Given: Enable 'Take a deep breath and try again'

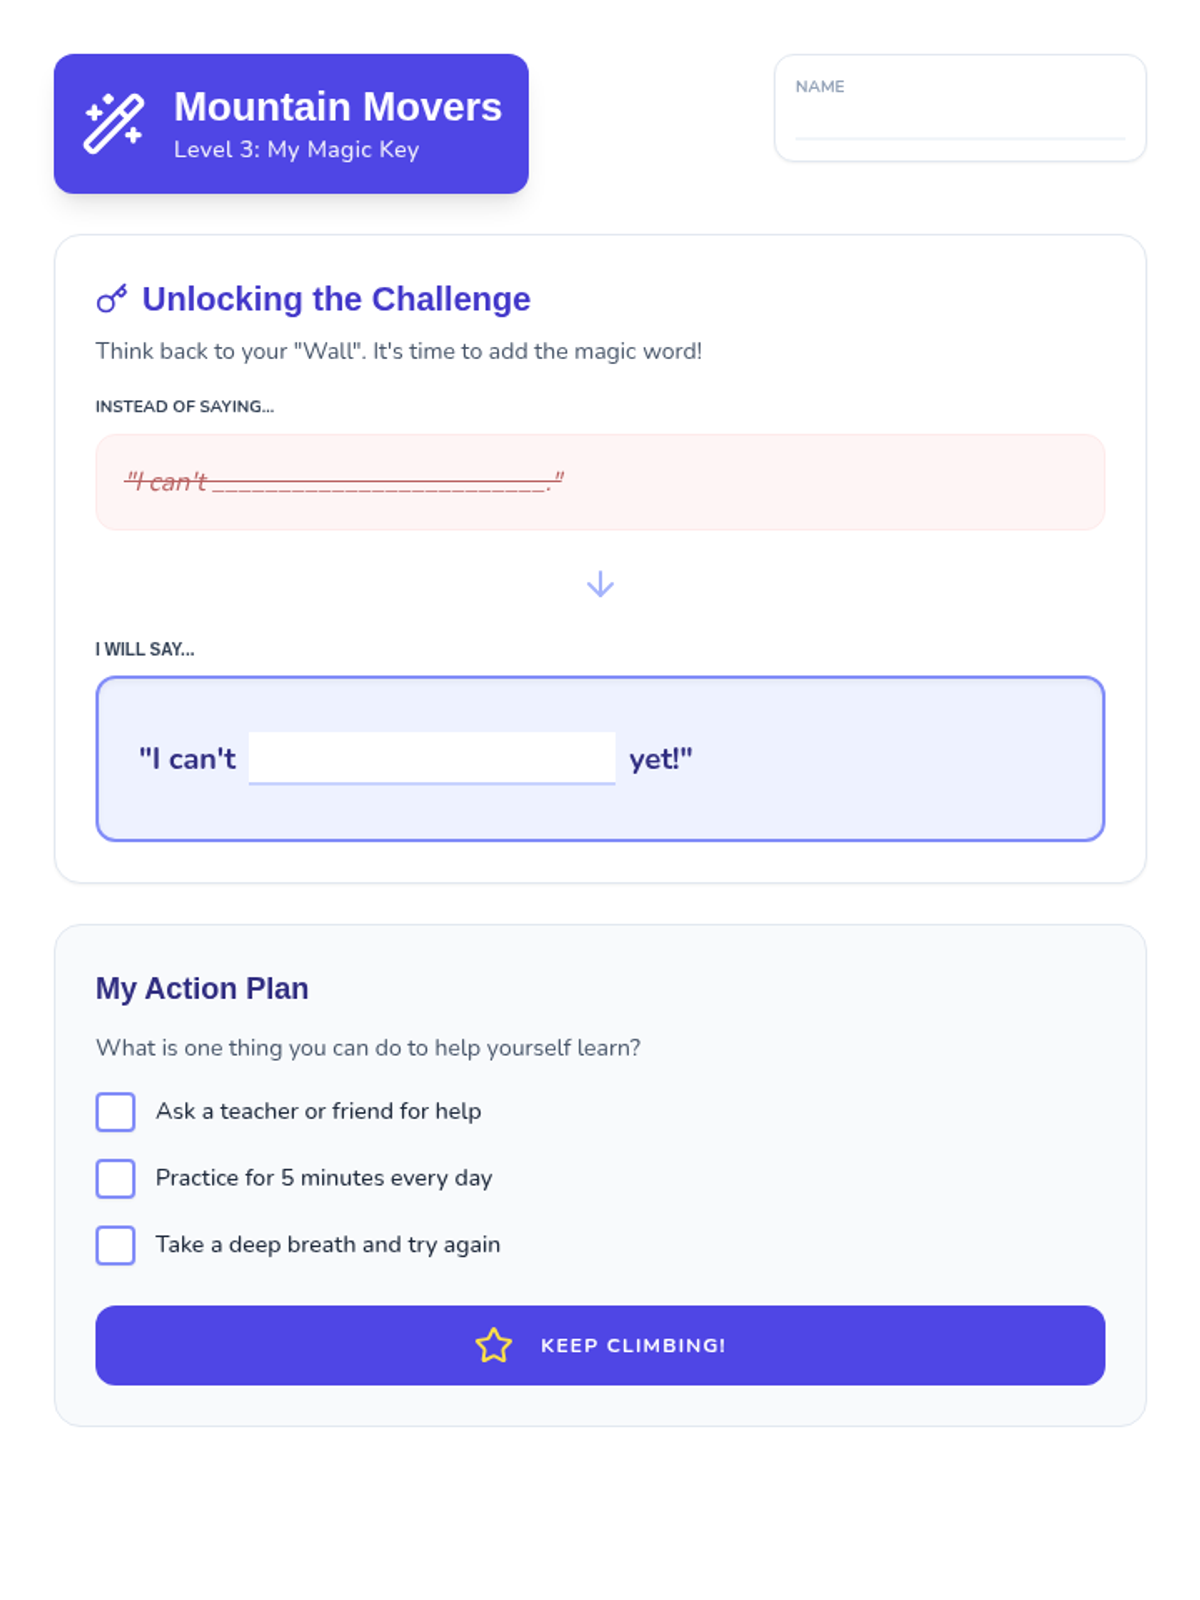Looking at the screenshot, I should (x=116, y=1245).
